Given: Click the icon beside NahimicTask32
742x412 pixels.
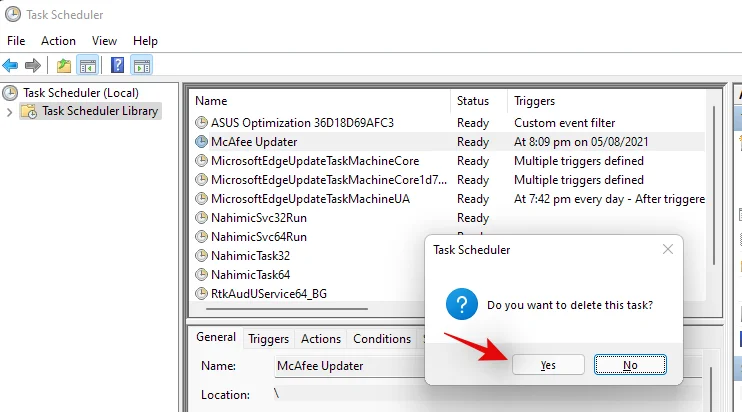Looking at the screenshot, I should click(202, 255).
